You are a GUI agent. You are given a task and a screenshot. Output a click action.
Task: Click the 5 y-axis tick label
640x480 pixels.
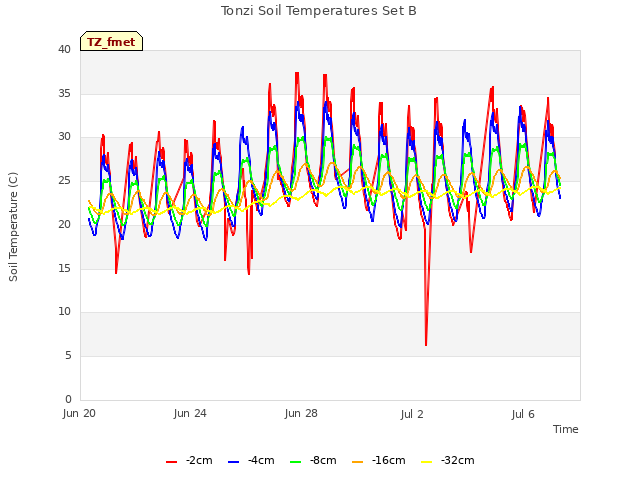click(68, 356)
